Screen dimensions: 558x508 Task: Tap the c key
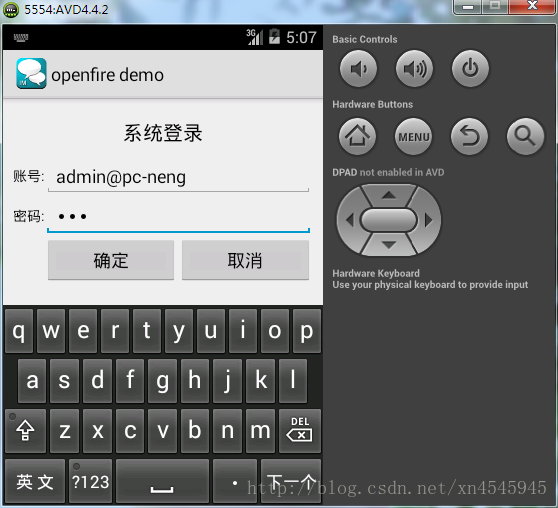[130, 431]
